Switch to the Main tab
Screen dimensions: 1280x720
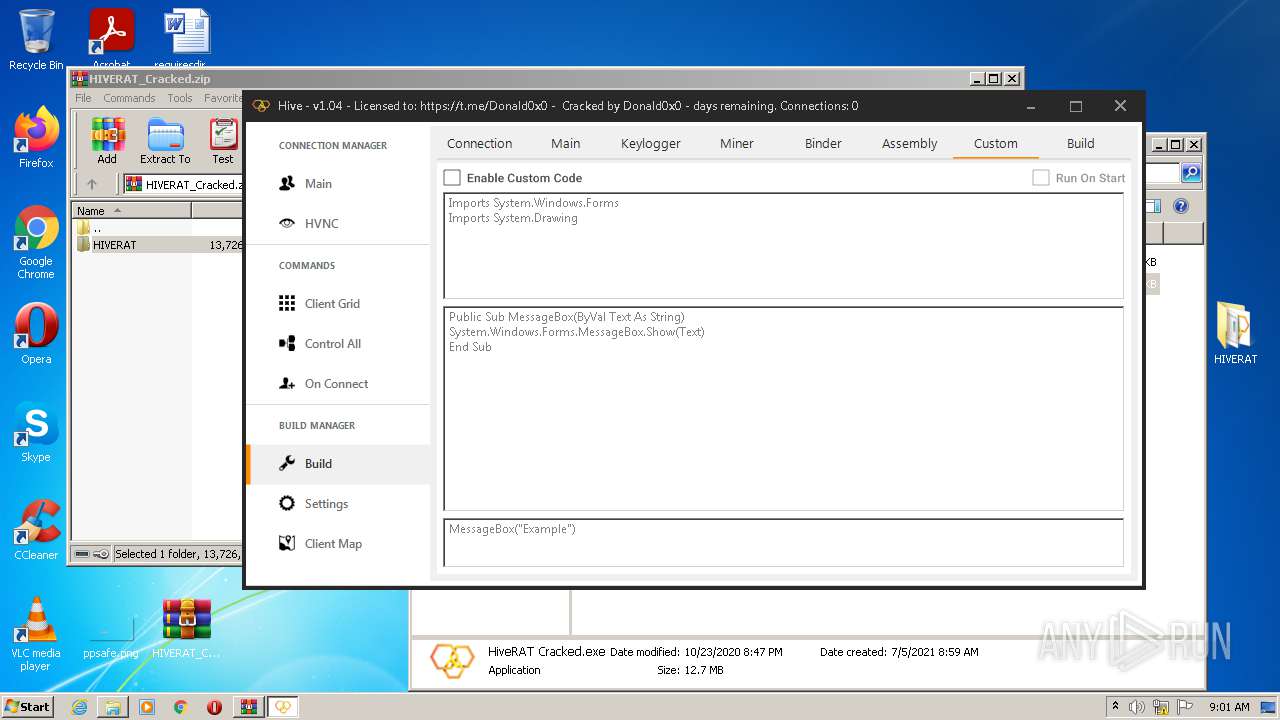point(566,143)
